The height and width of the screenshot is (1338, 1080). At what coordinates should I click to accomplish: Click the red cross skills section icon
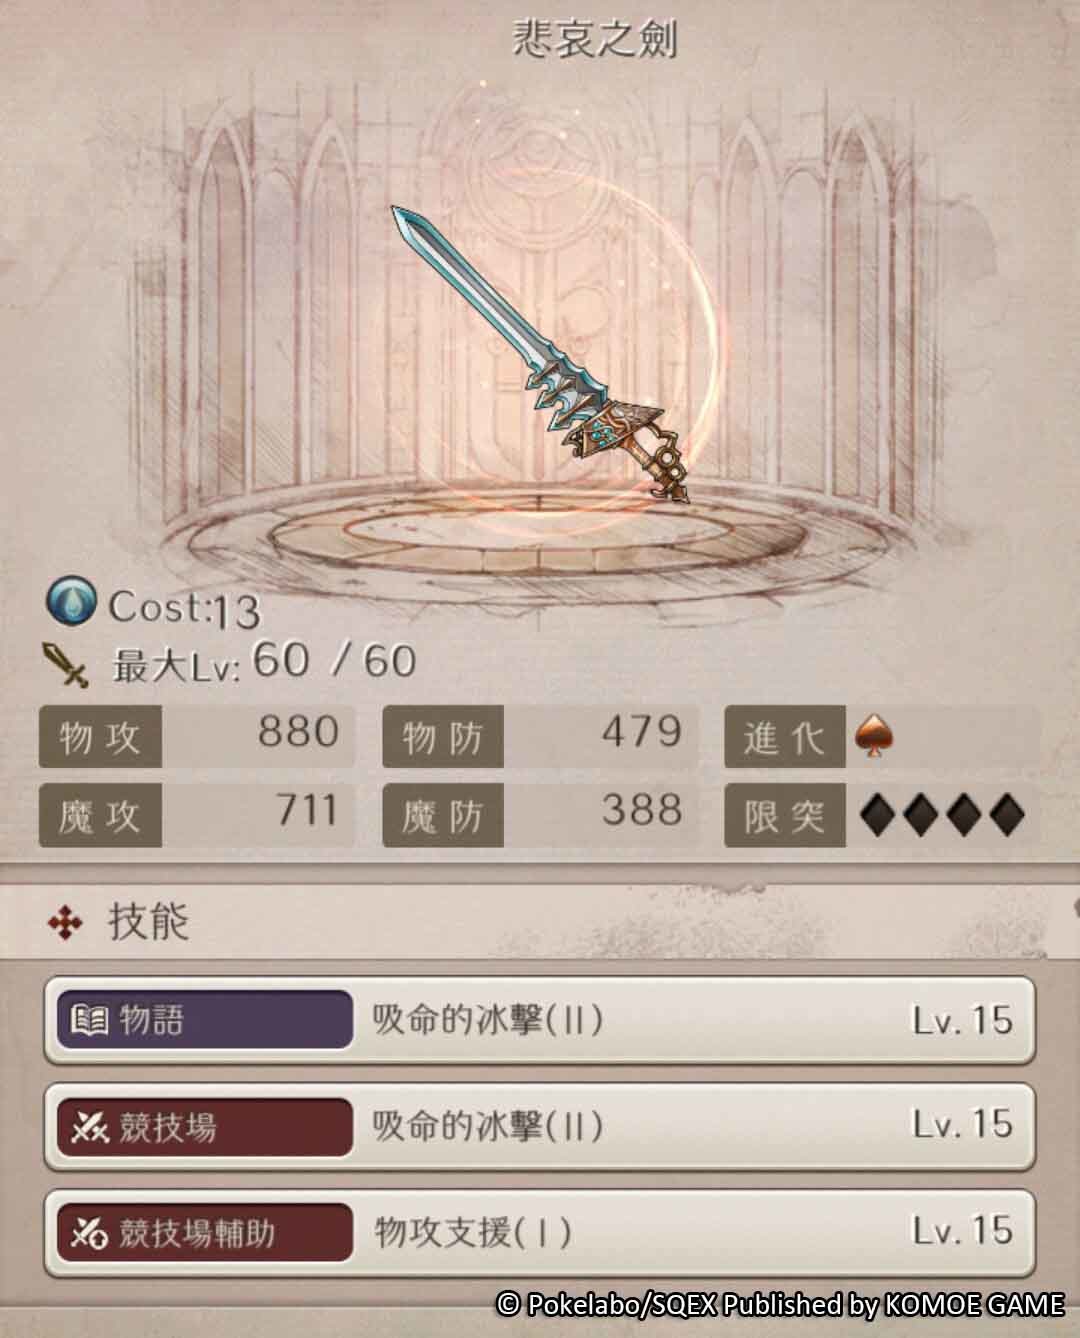(66, 923)
